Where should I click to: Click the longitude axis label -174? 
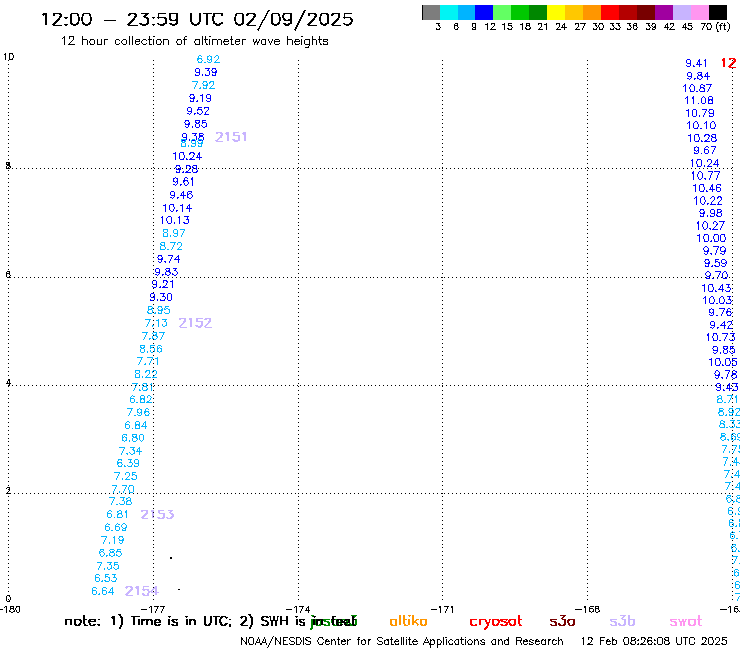coord(298,609)
